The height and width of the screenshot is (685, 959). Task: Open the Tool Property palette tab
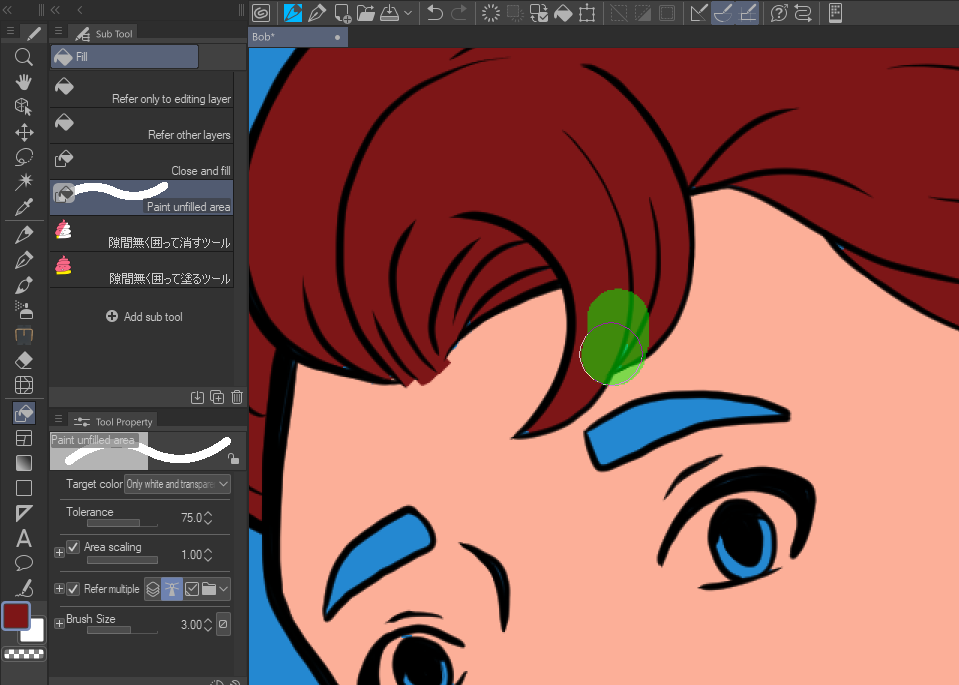(113, 421)
